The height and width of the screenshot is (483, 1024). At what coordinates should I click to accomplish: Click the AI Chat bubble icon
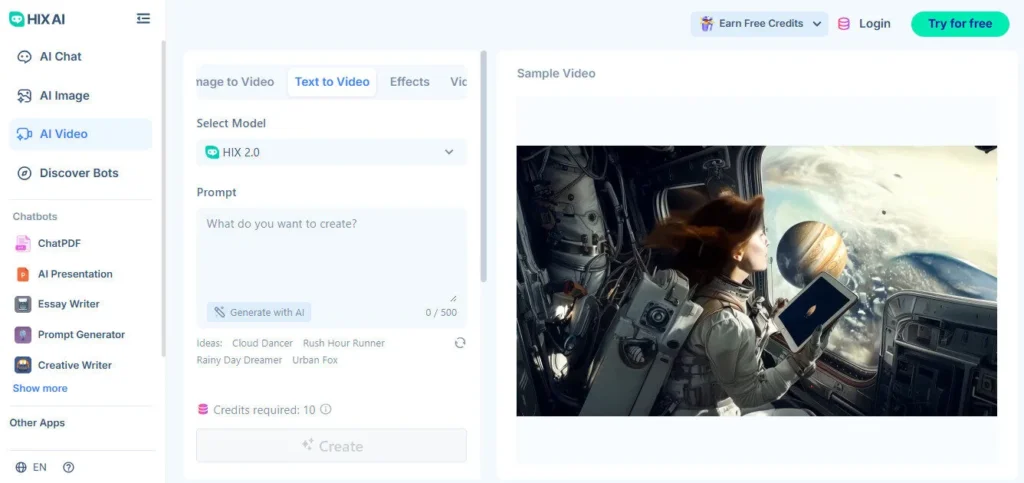point(24,57)
